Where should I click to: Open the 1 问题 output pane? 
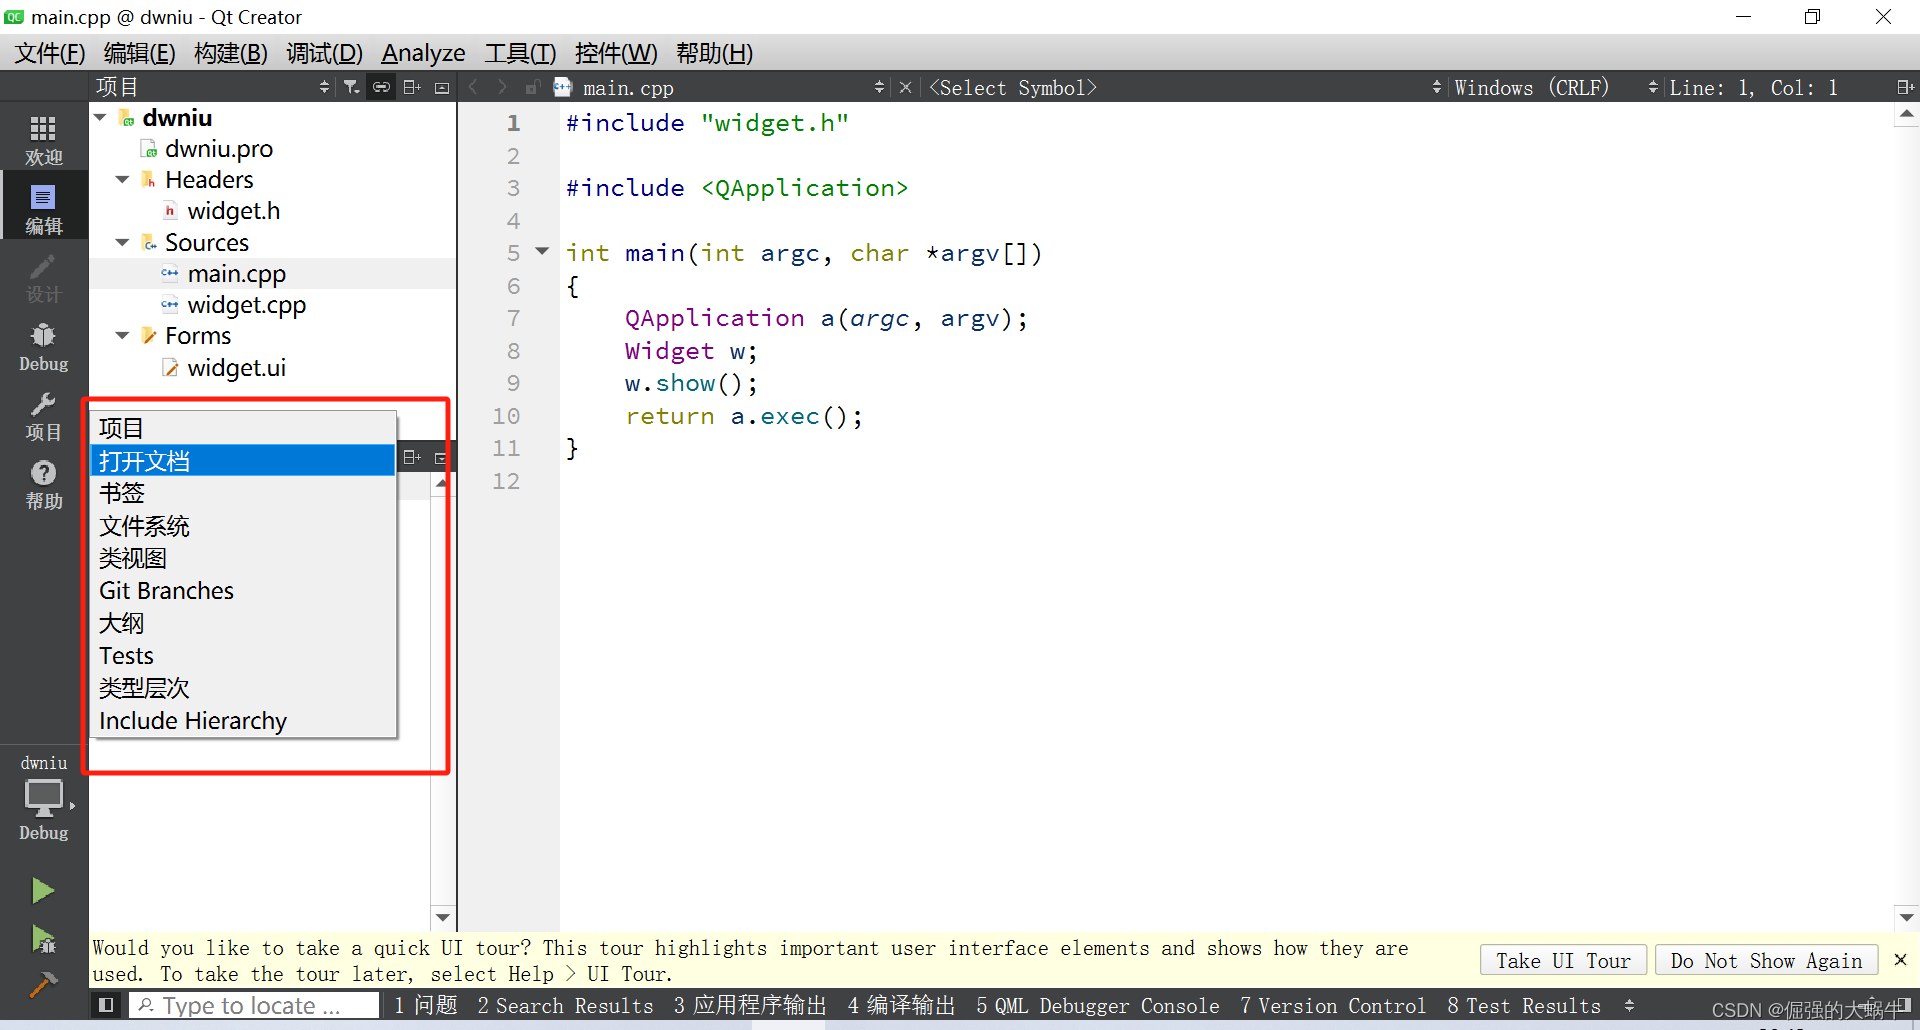[x=425, y=1006]
